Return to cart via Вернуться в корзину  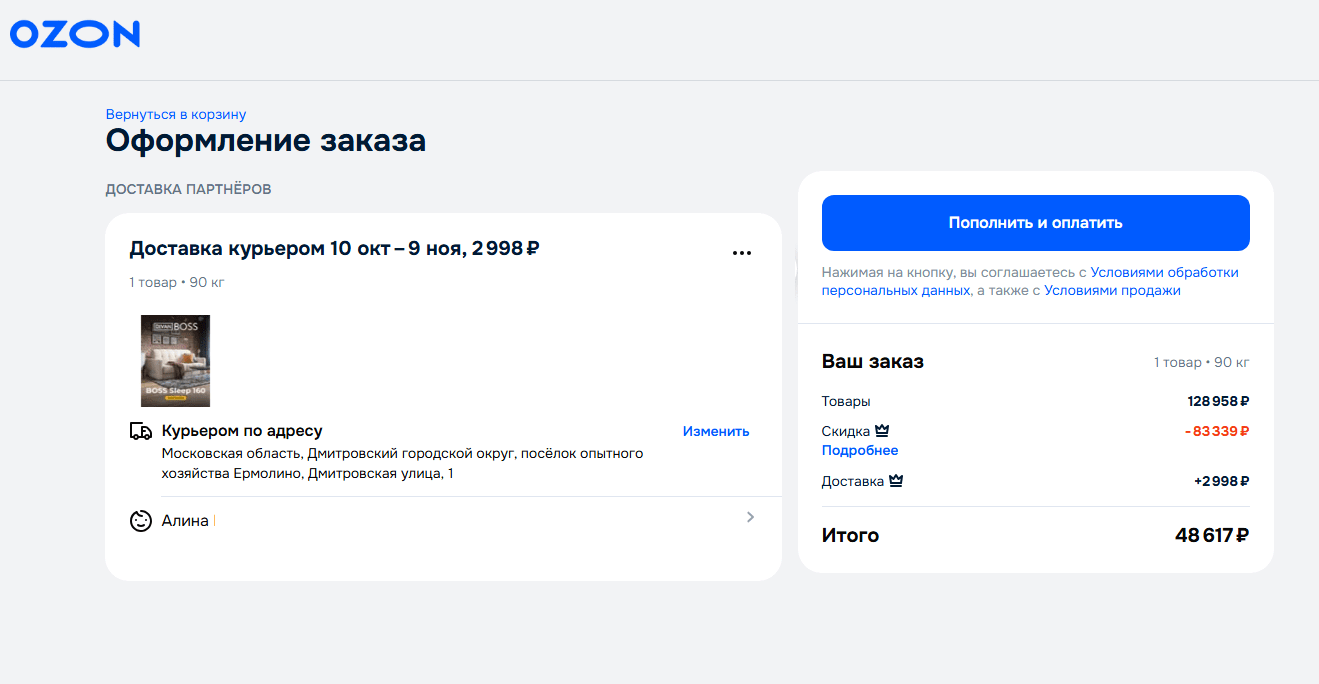point(176,114)
